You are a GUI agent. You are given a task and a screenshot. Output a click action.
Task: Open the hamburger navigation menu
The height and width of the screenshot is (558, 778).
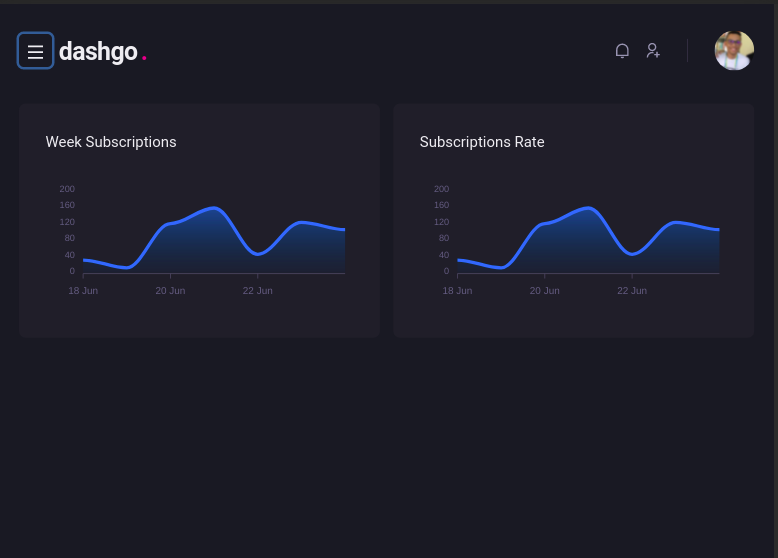tap(35, 51)
